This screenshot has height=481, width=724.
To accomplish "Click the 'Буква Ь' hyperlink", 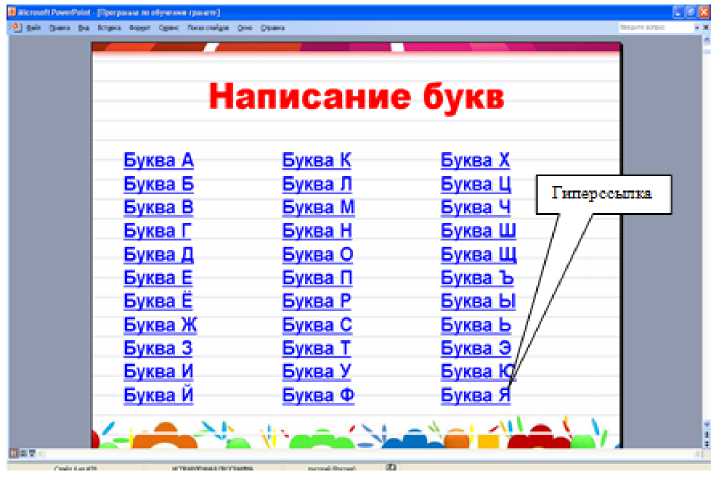I will (x=476, y=325).
